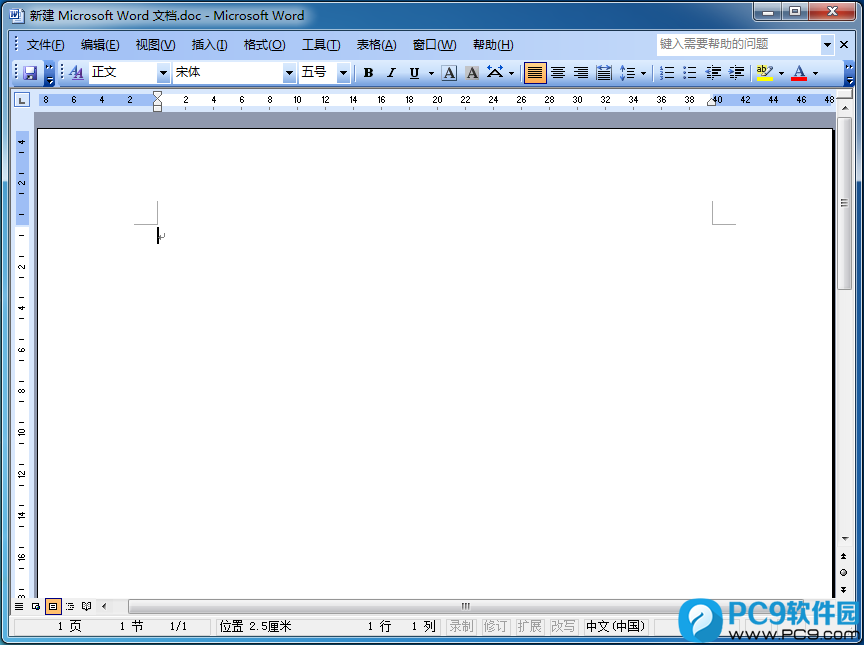
Task: Click the right indent marker on ruler
Action: (711, 101)
